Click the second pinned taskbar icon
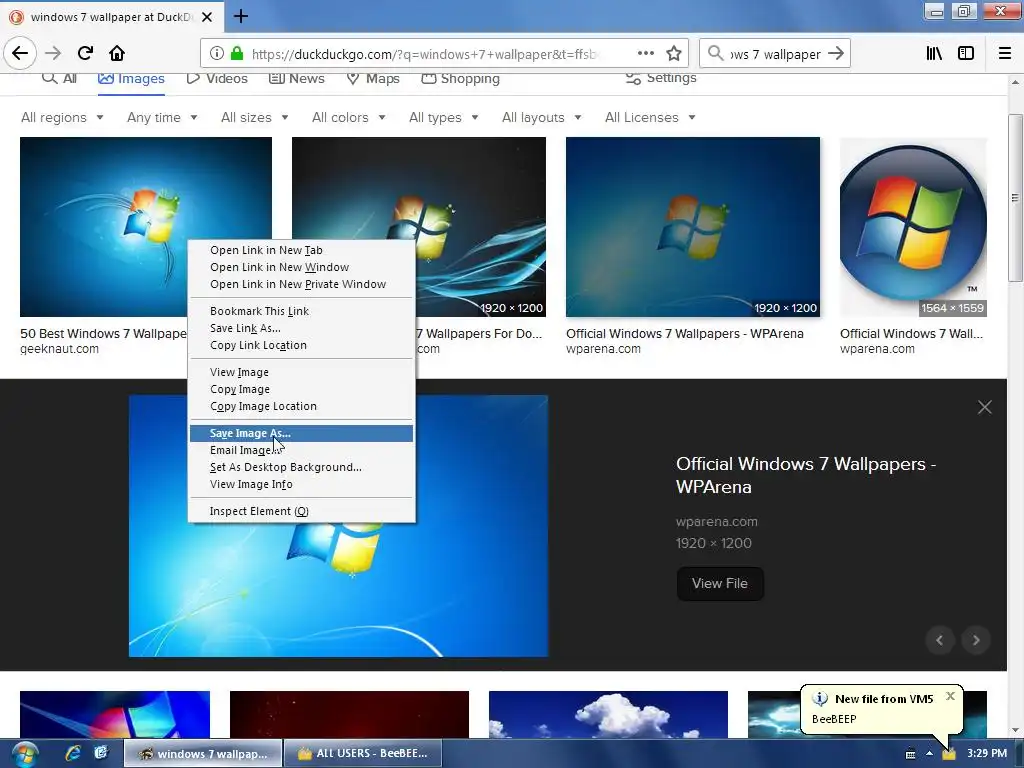 [x=101, y=753]
